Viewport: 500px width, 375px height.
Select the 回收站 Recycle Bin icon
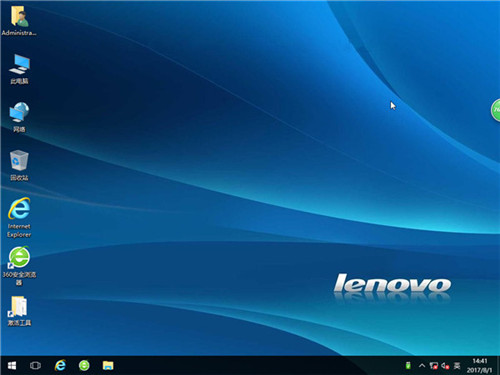coord(19,166)
